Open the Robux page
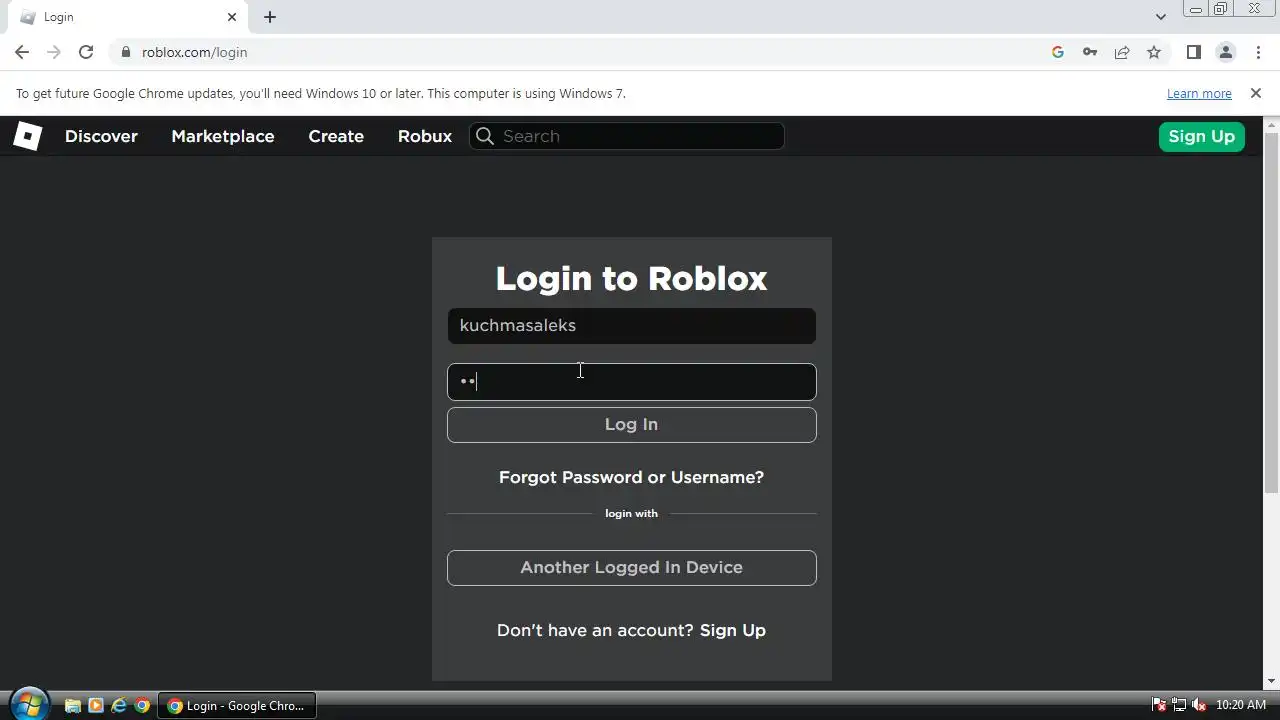1280x720 pixels. [425, 136]
